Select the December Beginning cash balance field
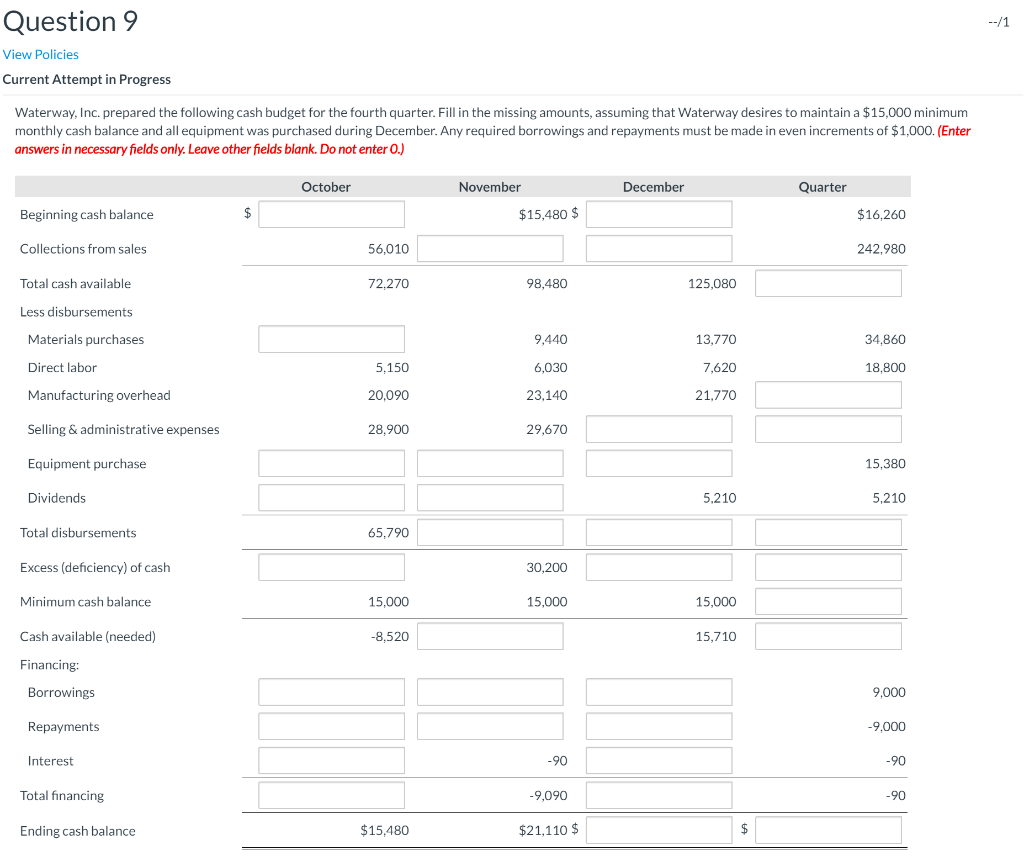The height and width of the screenshot is (861, 1024). click(658, 214)
